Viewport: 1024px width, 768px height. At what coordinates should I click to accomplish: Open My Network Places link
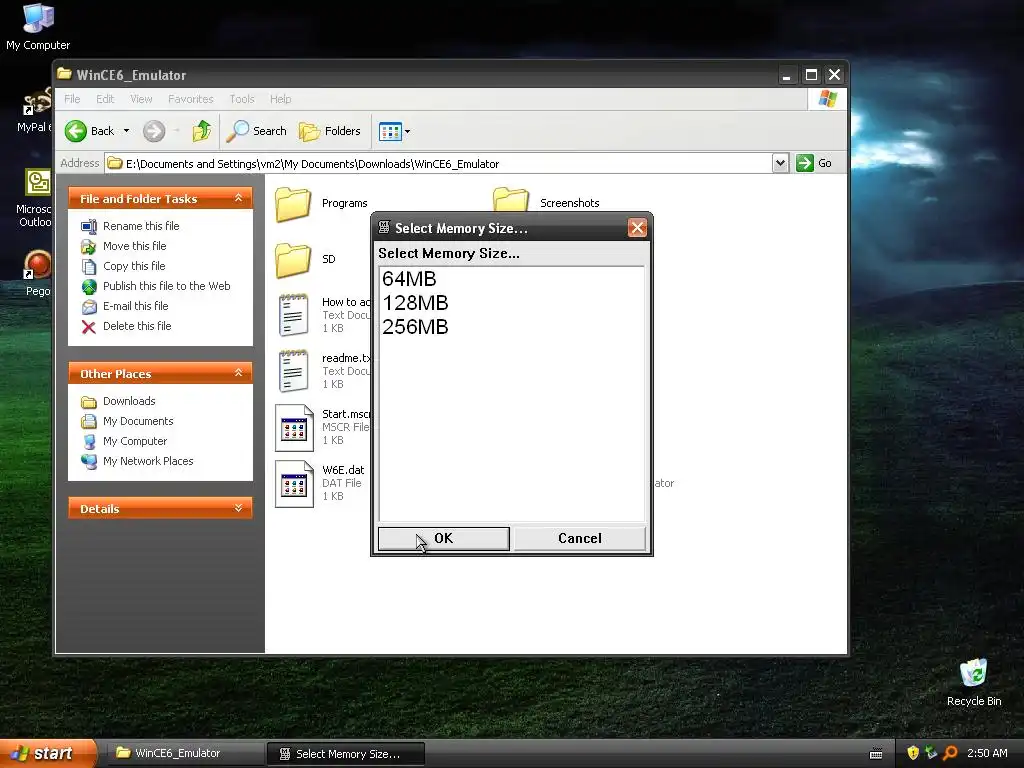coord(148,461)
